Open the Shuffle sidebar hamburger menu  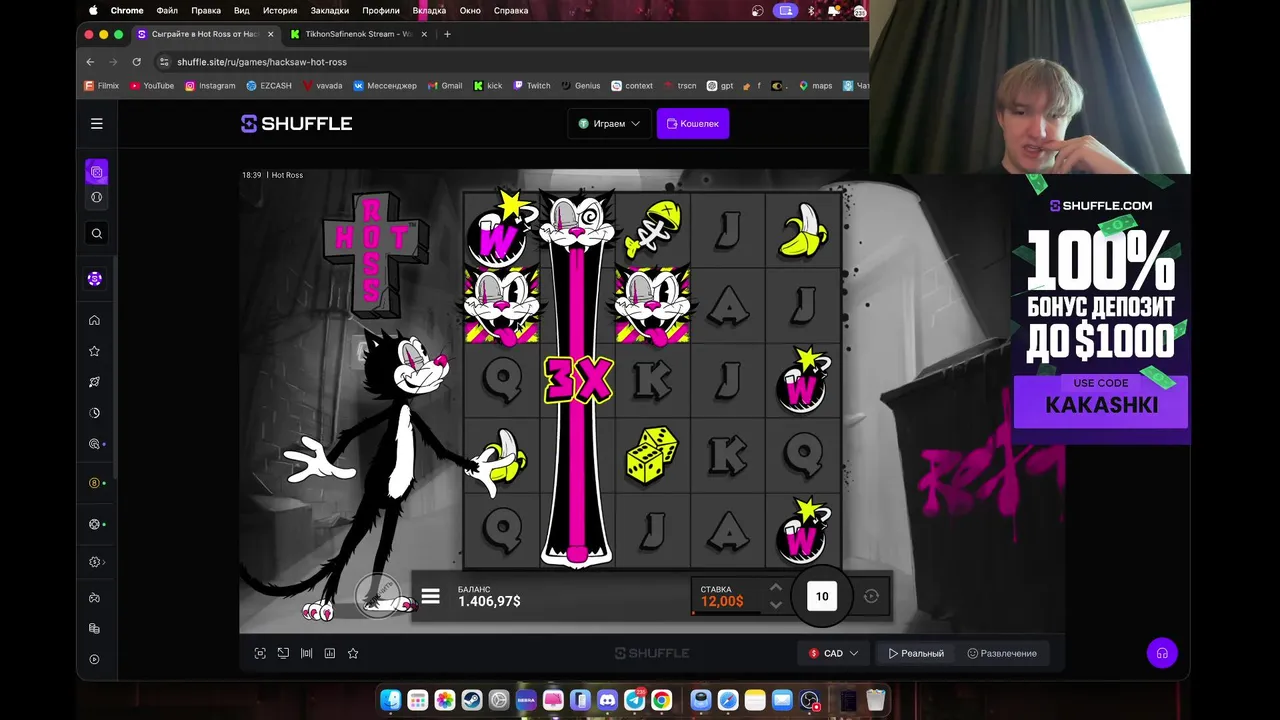(x=97, y=124)
